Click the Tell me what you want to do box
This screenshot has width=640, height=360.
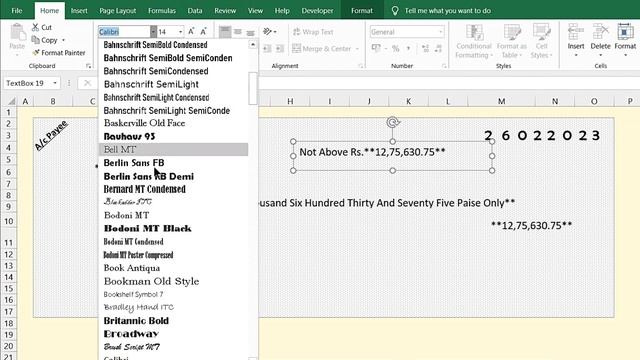(447, 11)
